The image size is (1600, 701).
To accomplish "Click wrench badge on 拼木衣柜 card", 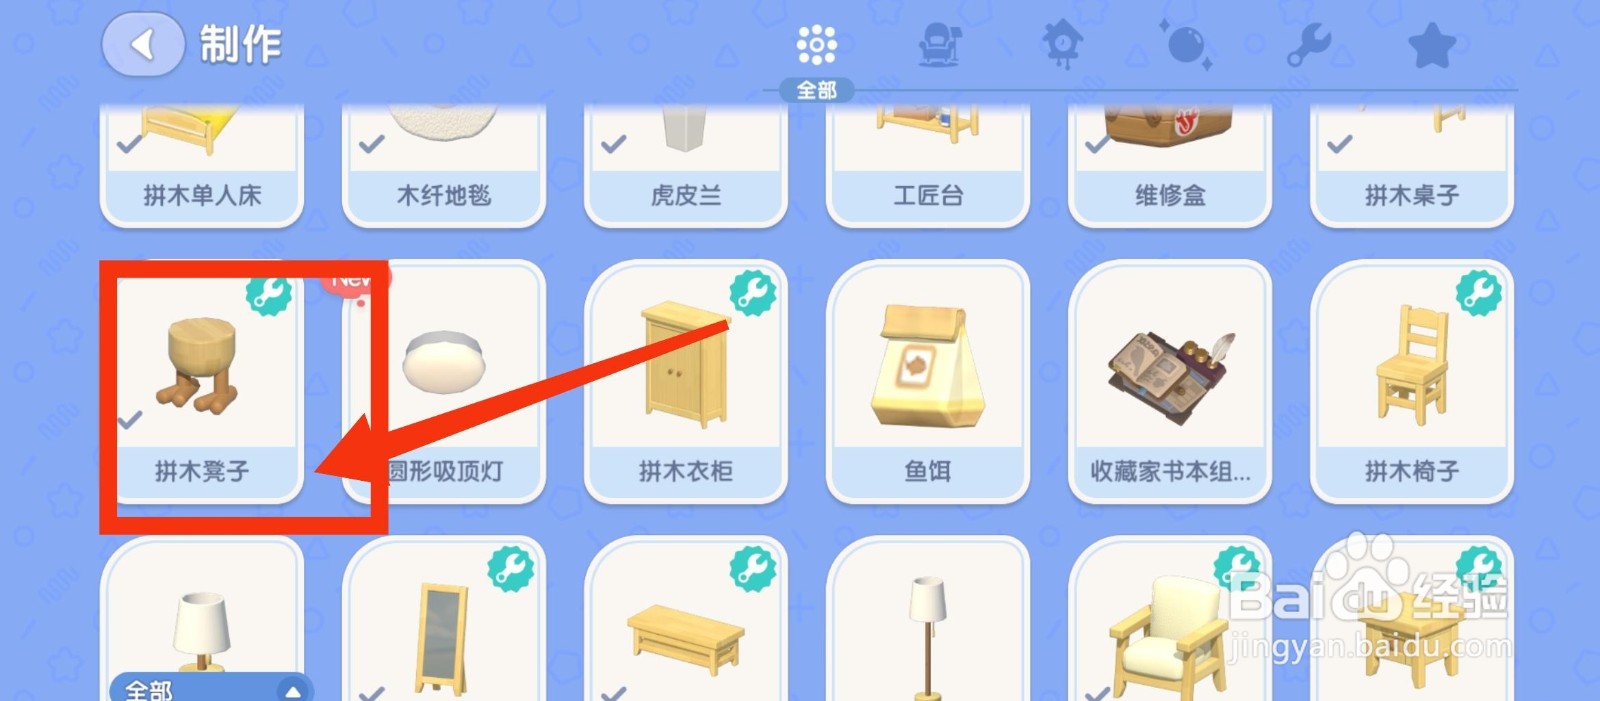I will (x=753, y=292).
